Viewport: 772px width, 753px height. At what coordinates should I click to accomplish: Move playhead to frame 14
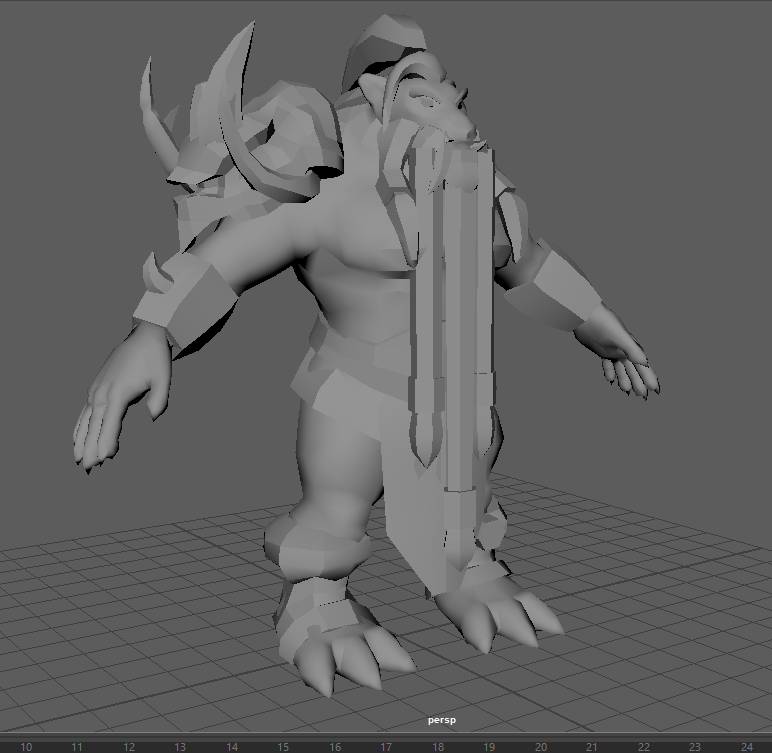(x=231, y=747)
